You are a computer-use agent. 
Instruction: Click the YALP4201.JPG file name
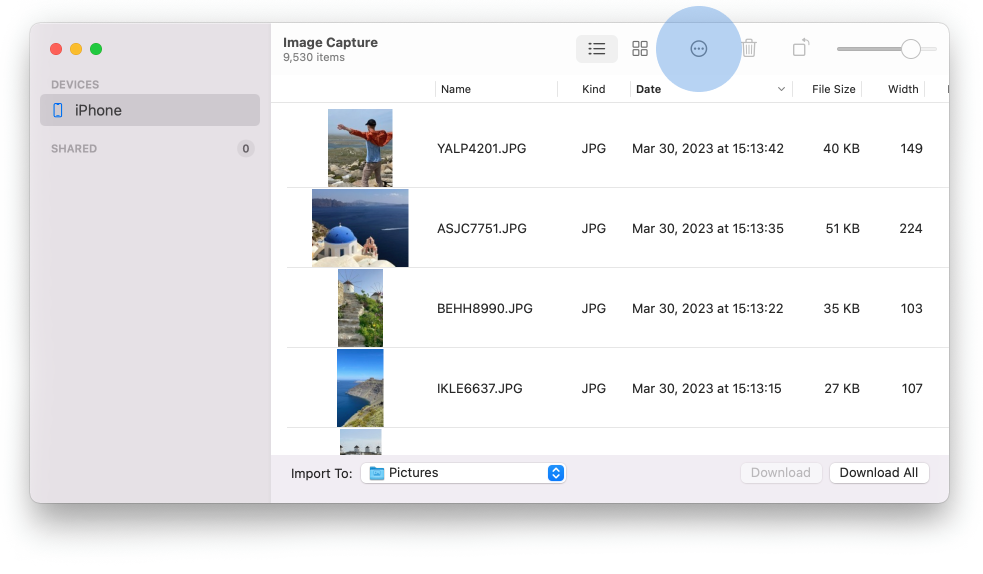481,149
